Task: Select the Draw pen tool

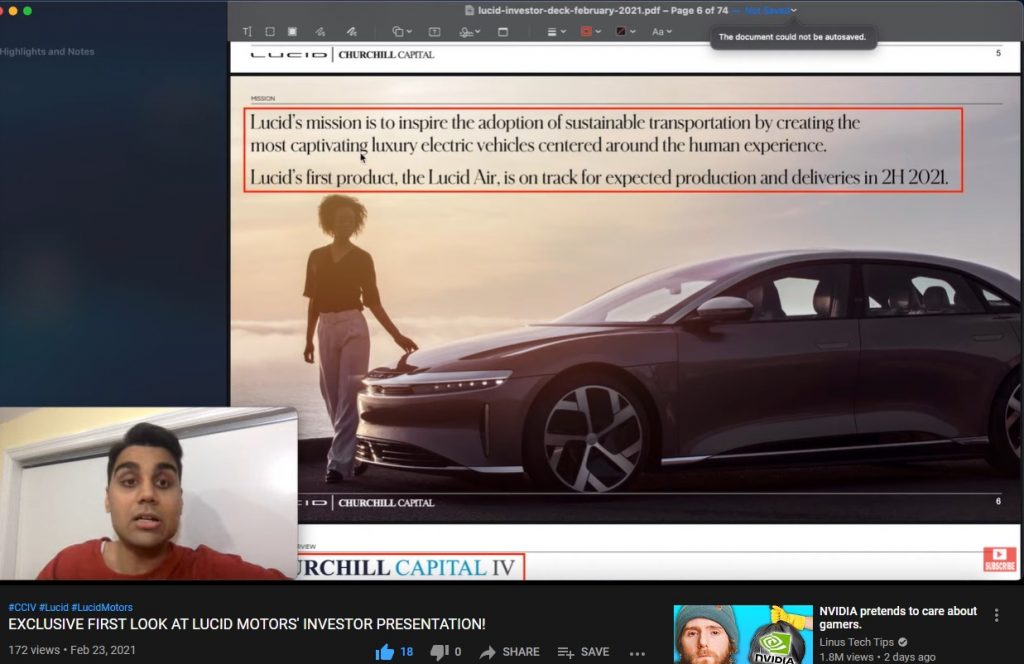Action: [x=351, y=31]
